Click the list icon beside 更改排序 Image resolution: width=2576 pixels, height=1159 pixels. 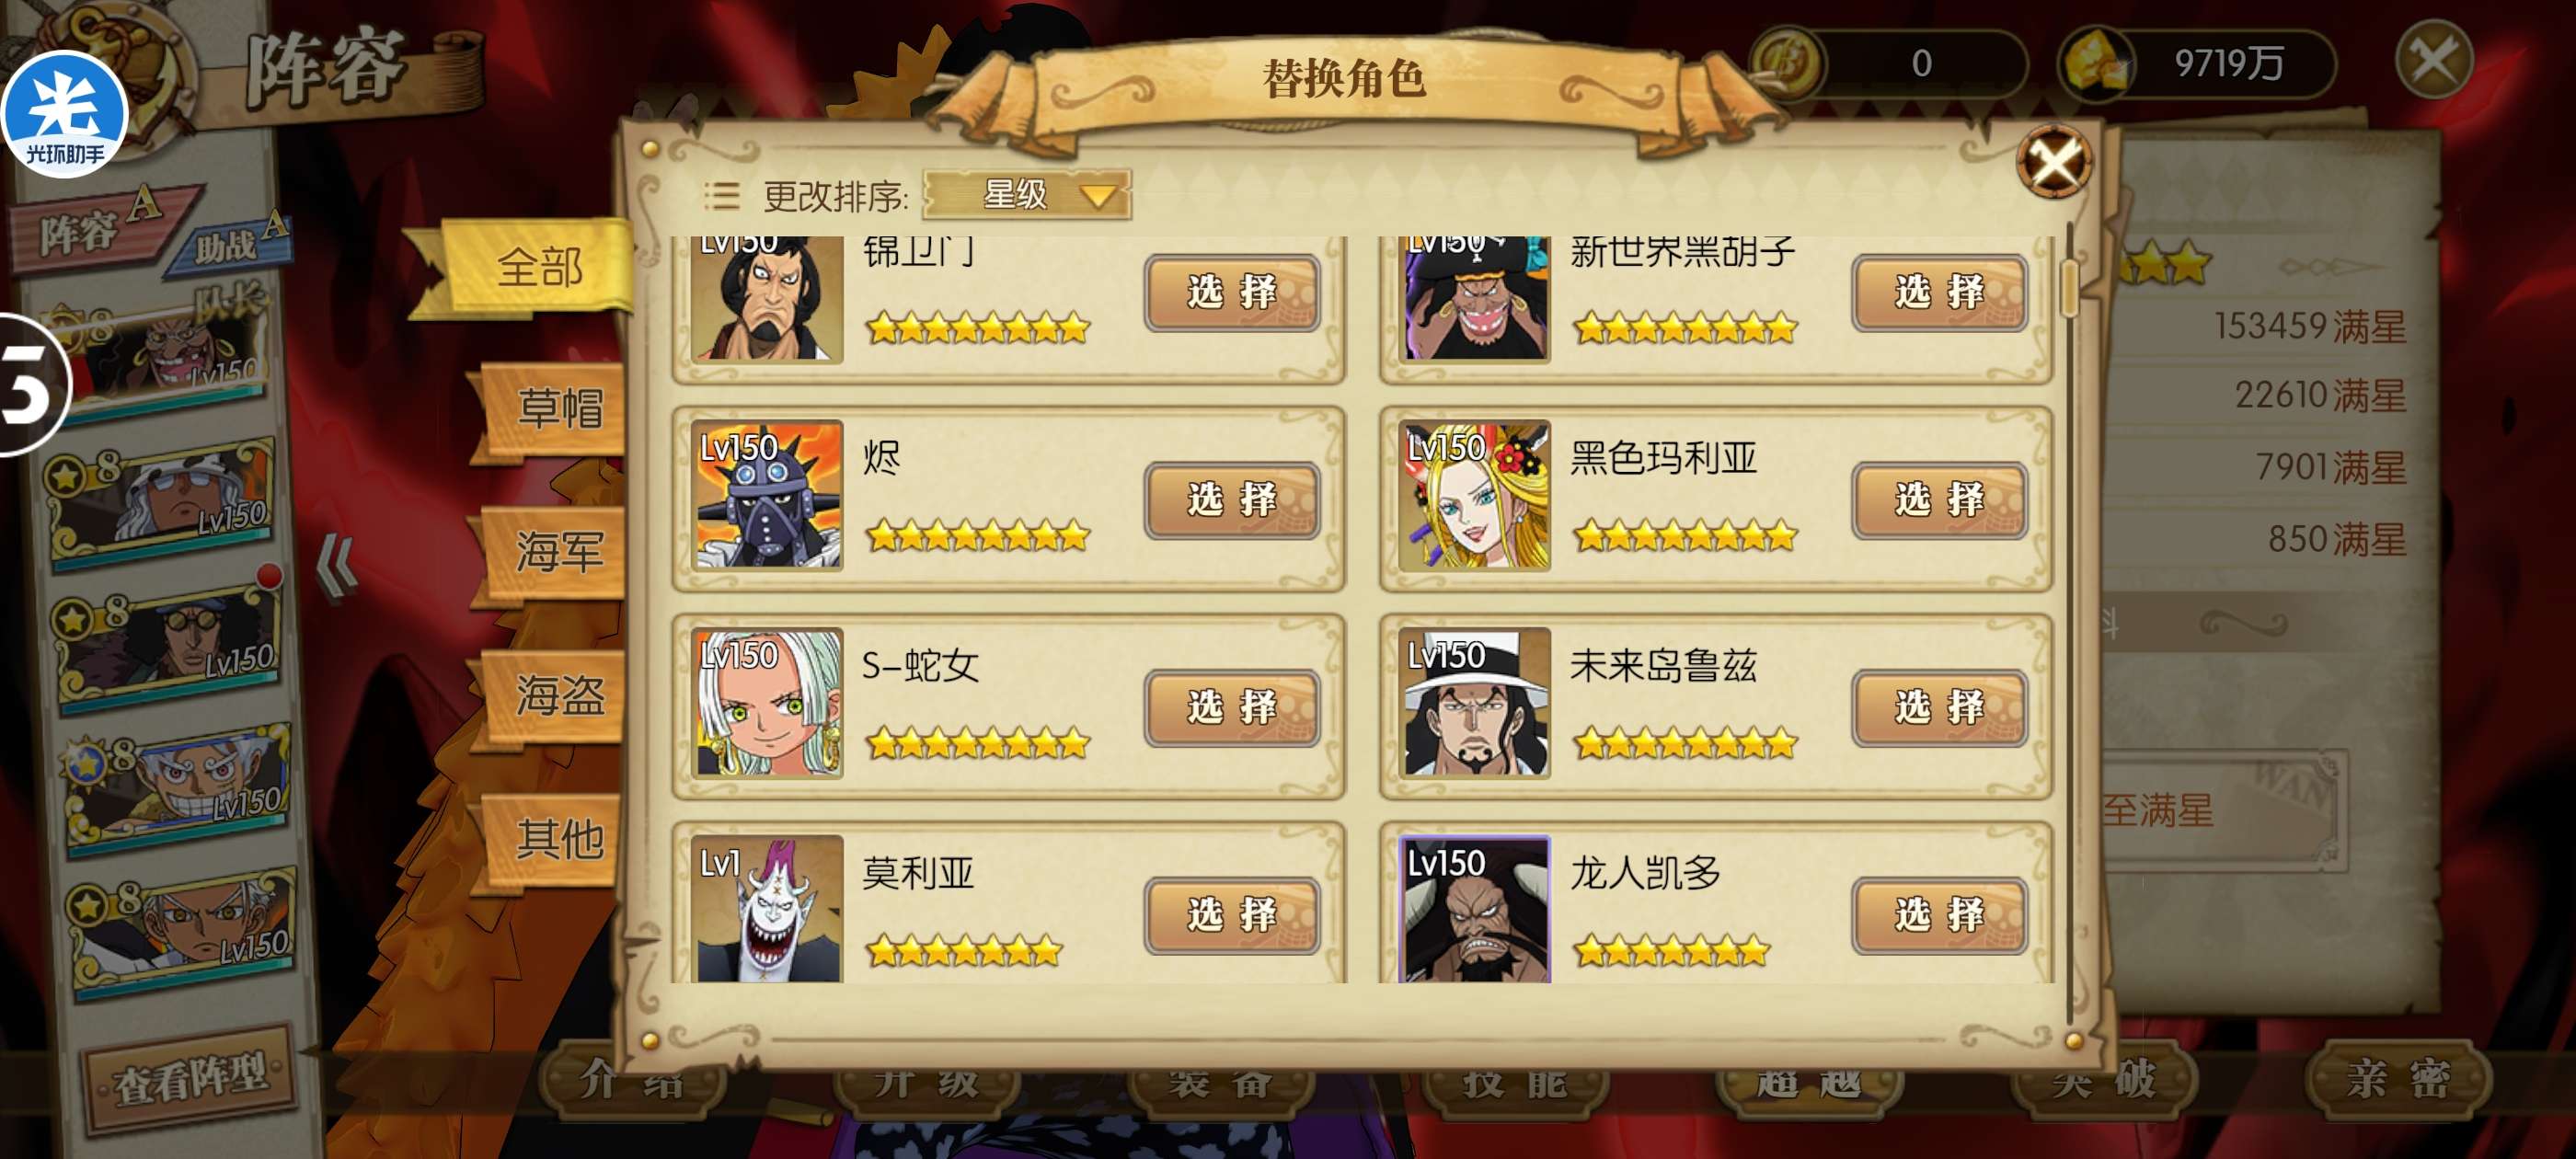(x=721, y=195)
